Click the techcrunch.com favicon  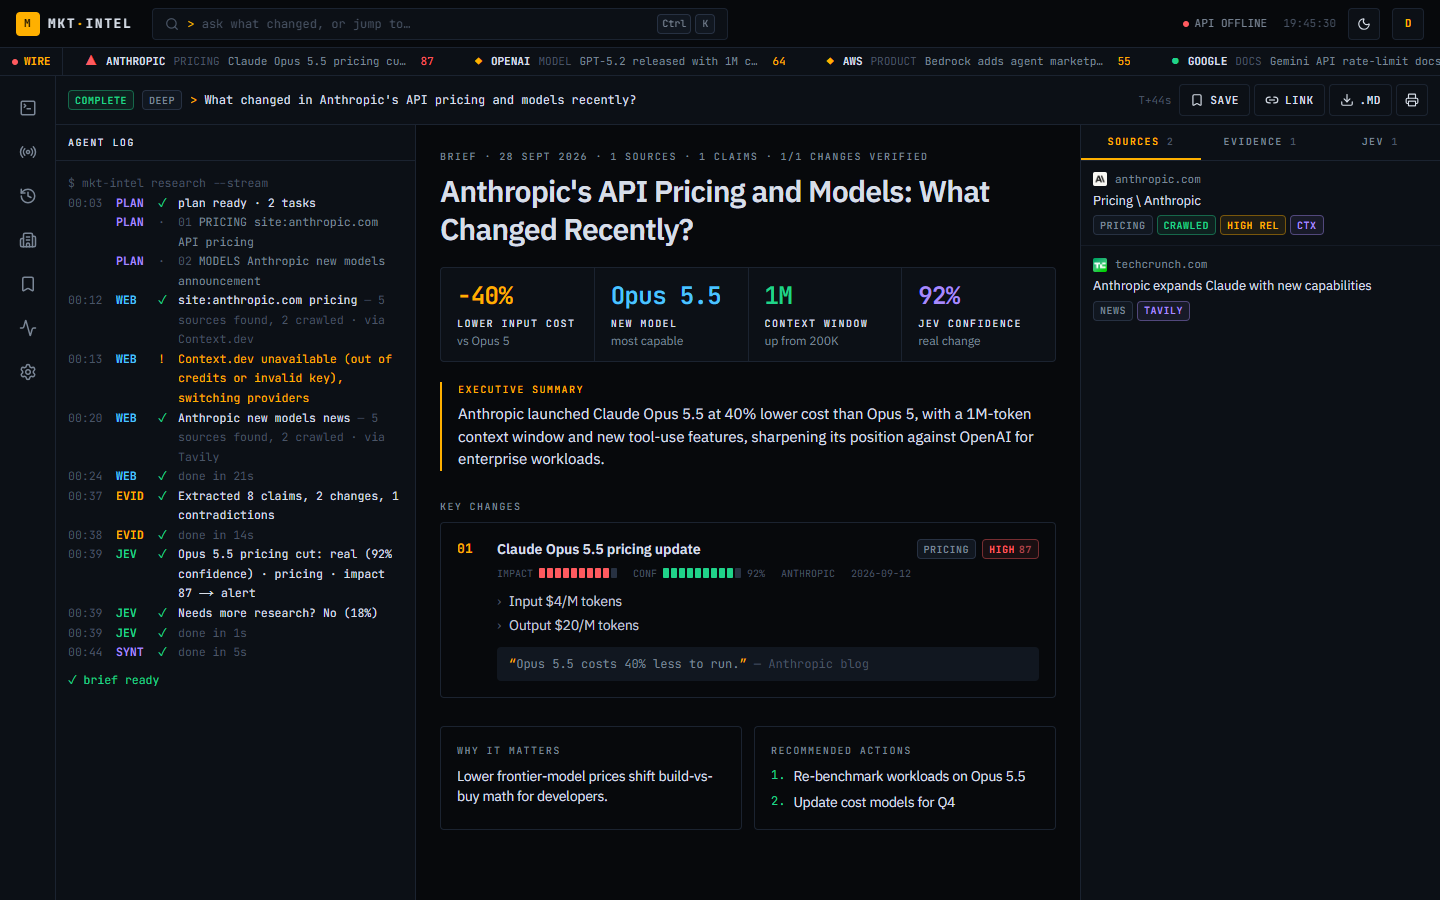[1100, 264]
